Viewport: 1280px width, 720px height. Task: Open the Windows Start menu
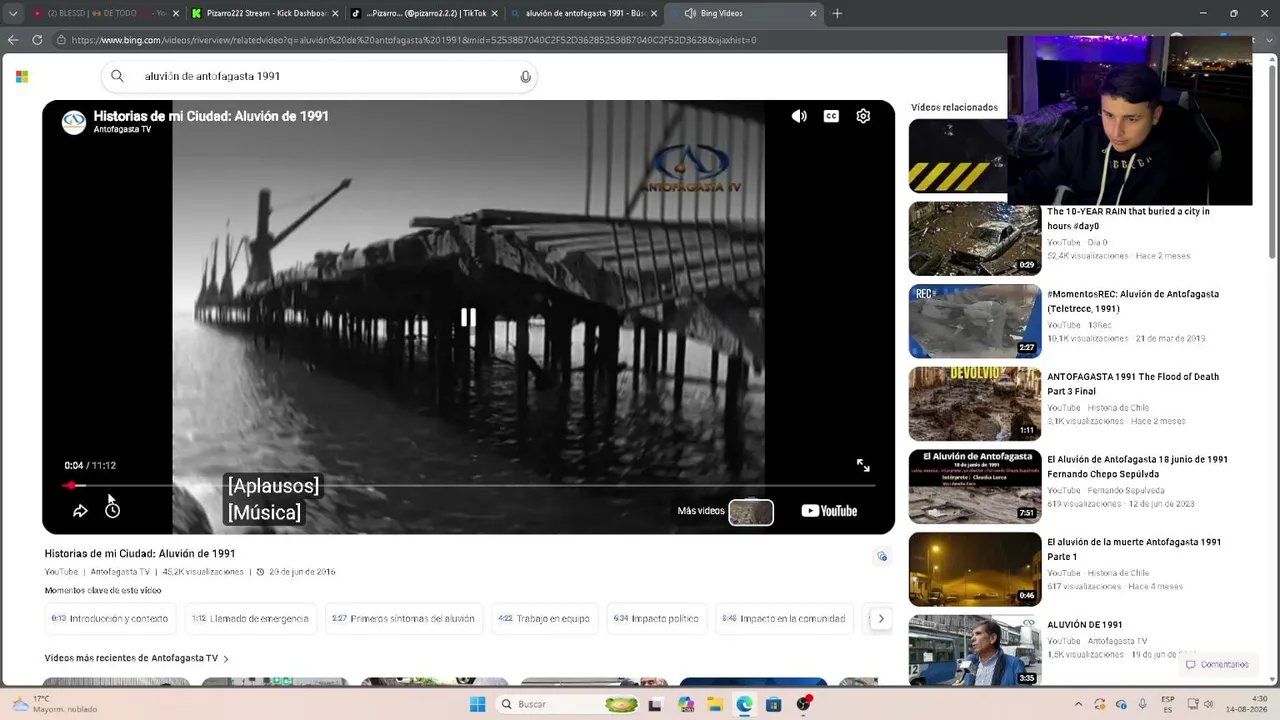click(x=477, y=704)
